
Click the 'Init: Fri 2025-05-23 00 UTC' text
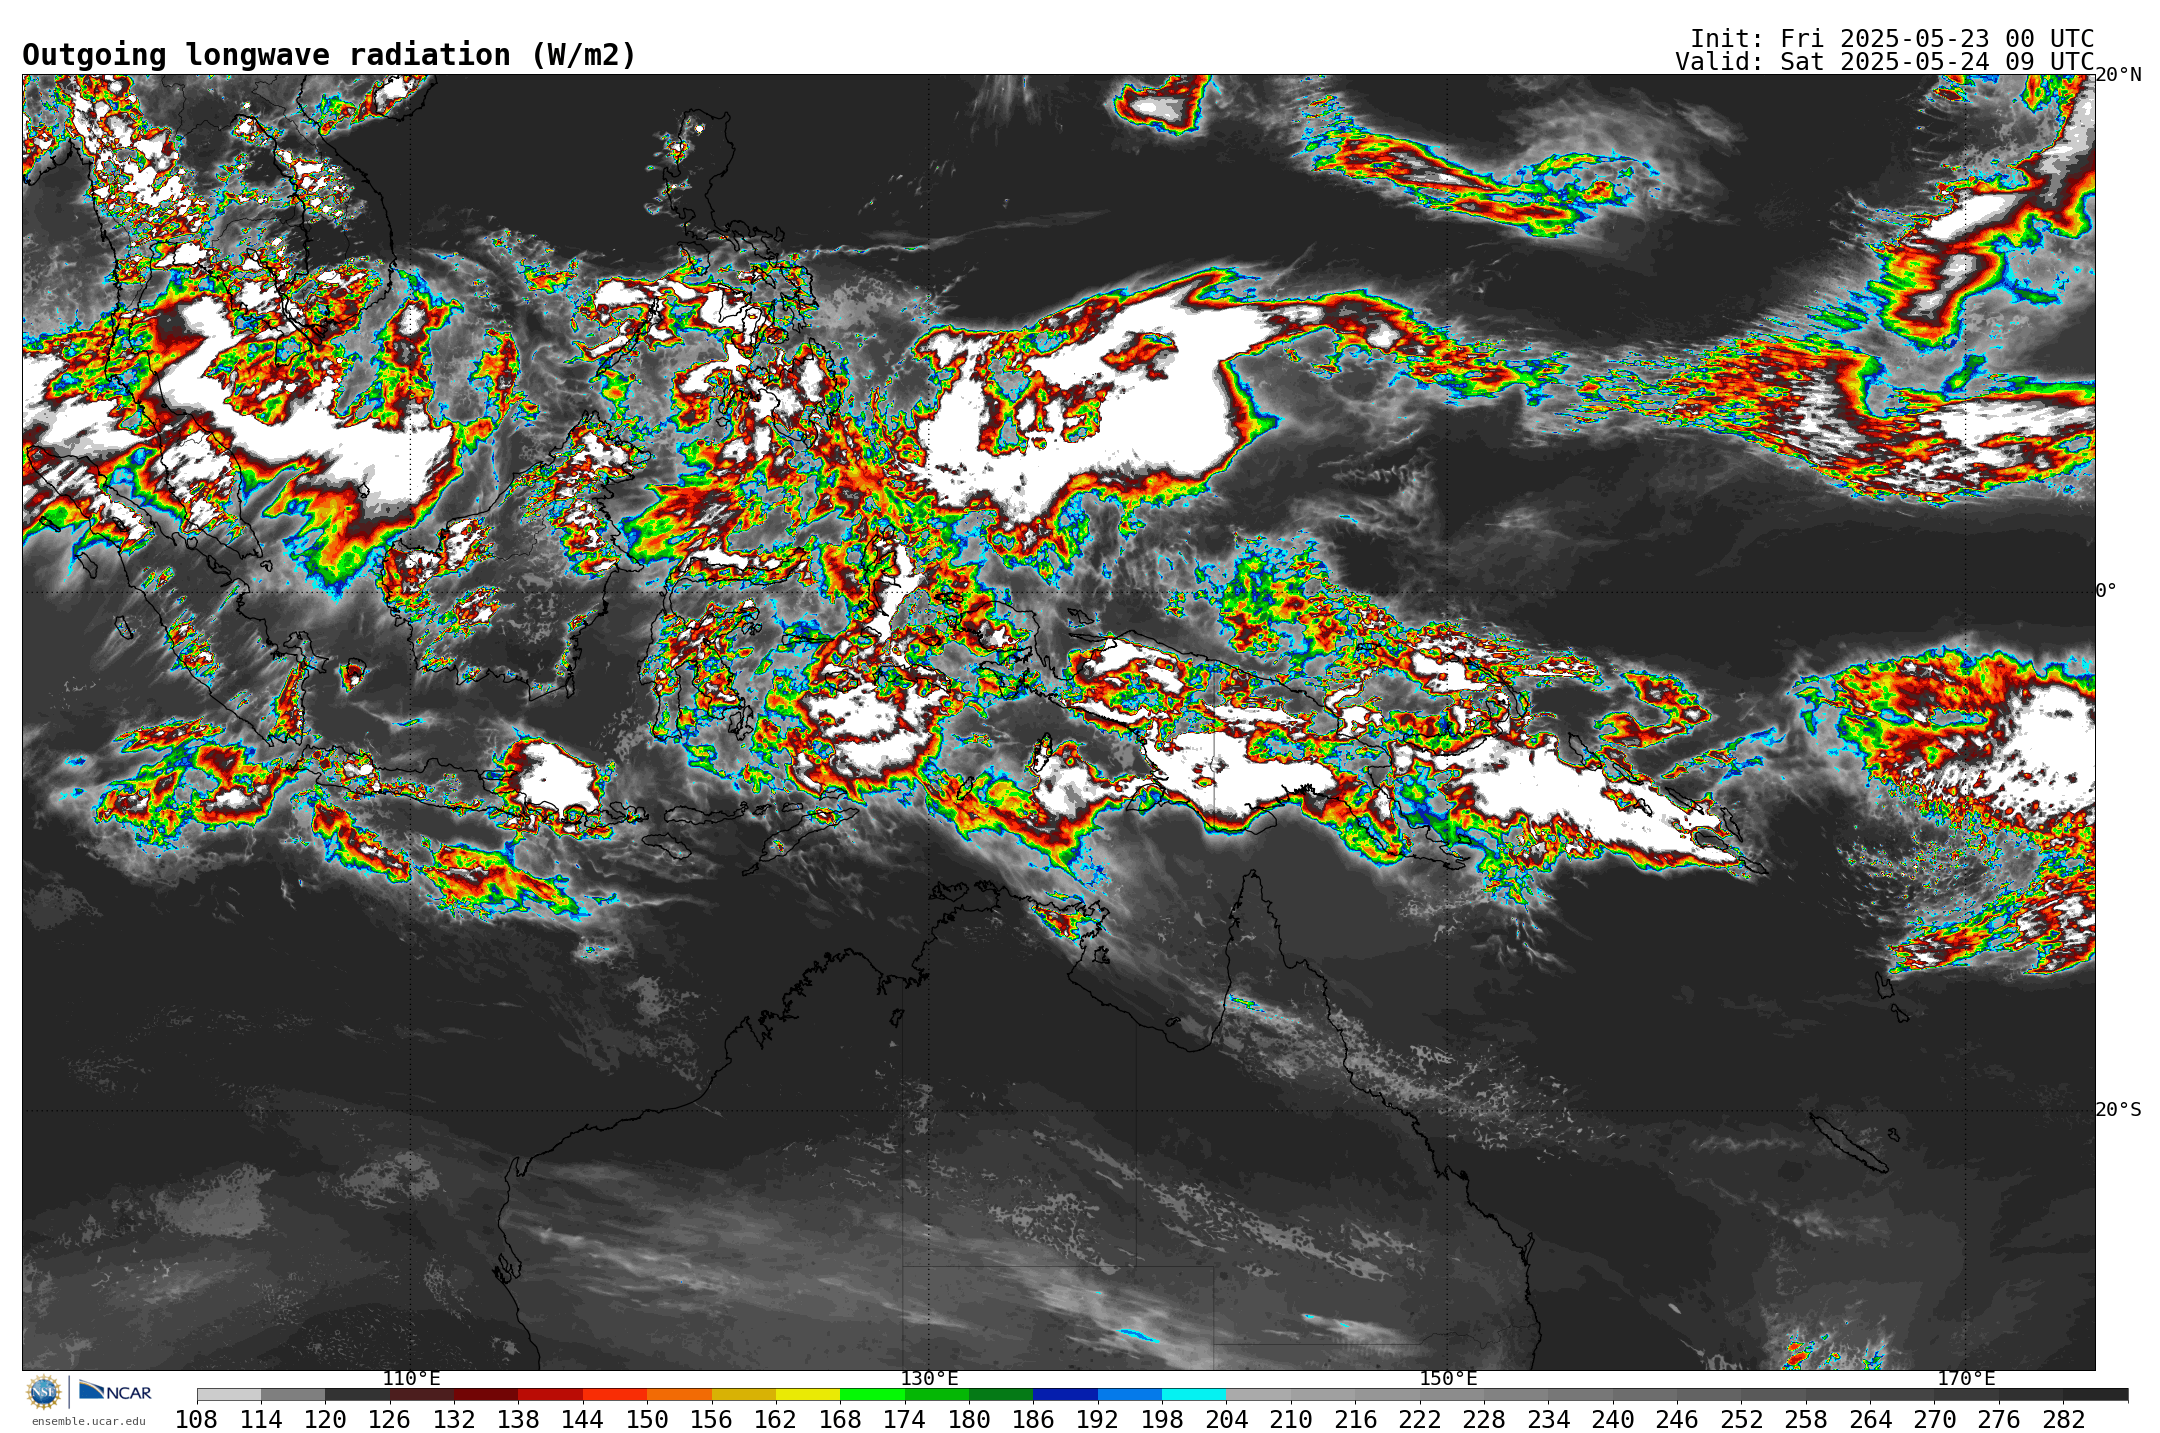(x=1892, y=39)
